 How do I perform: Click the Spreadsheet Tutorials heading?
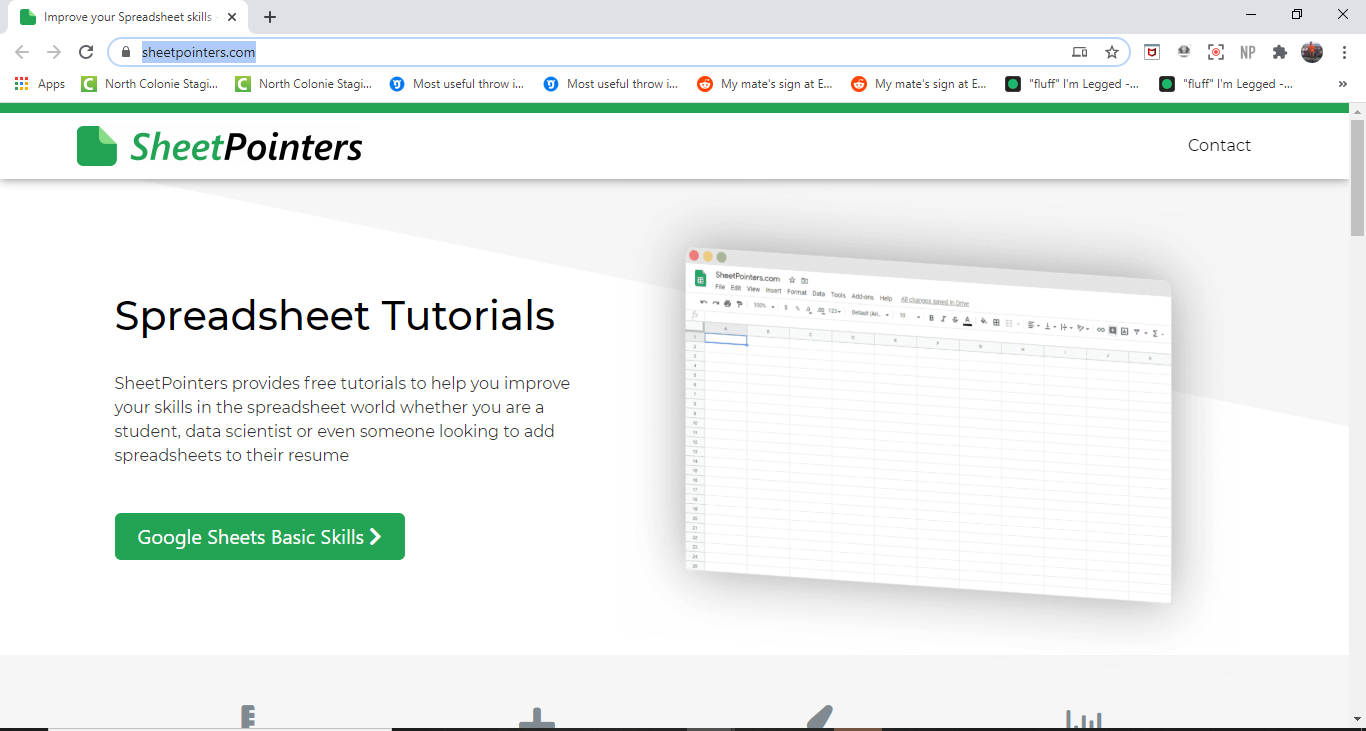click(x=335, y=316)
